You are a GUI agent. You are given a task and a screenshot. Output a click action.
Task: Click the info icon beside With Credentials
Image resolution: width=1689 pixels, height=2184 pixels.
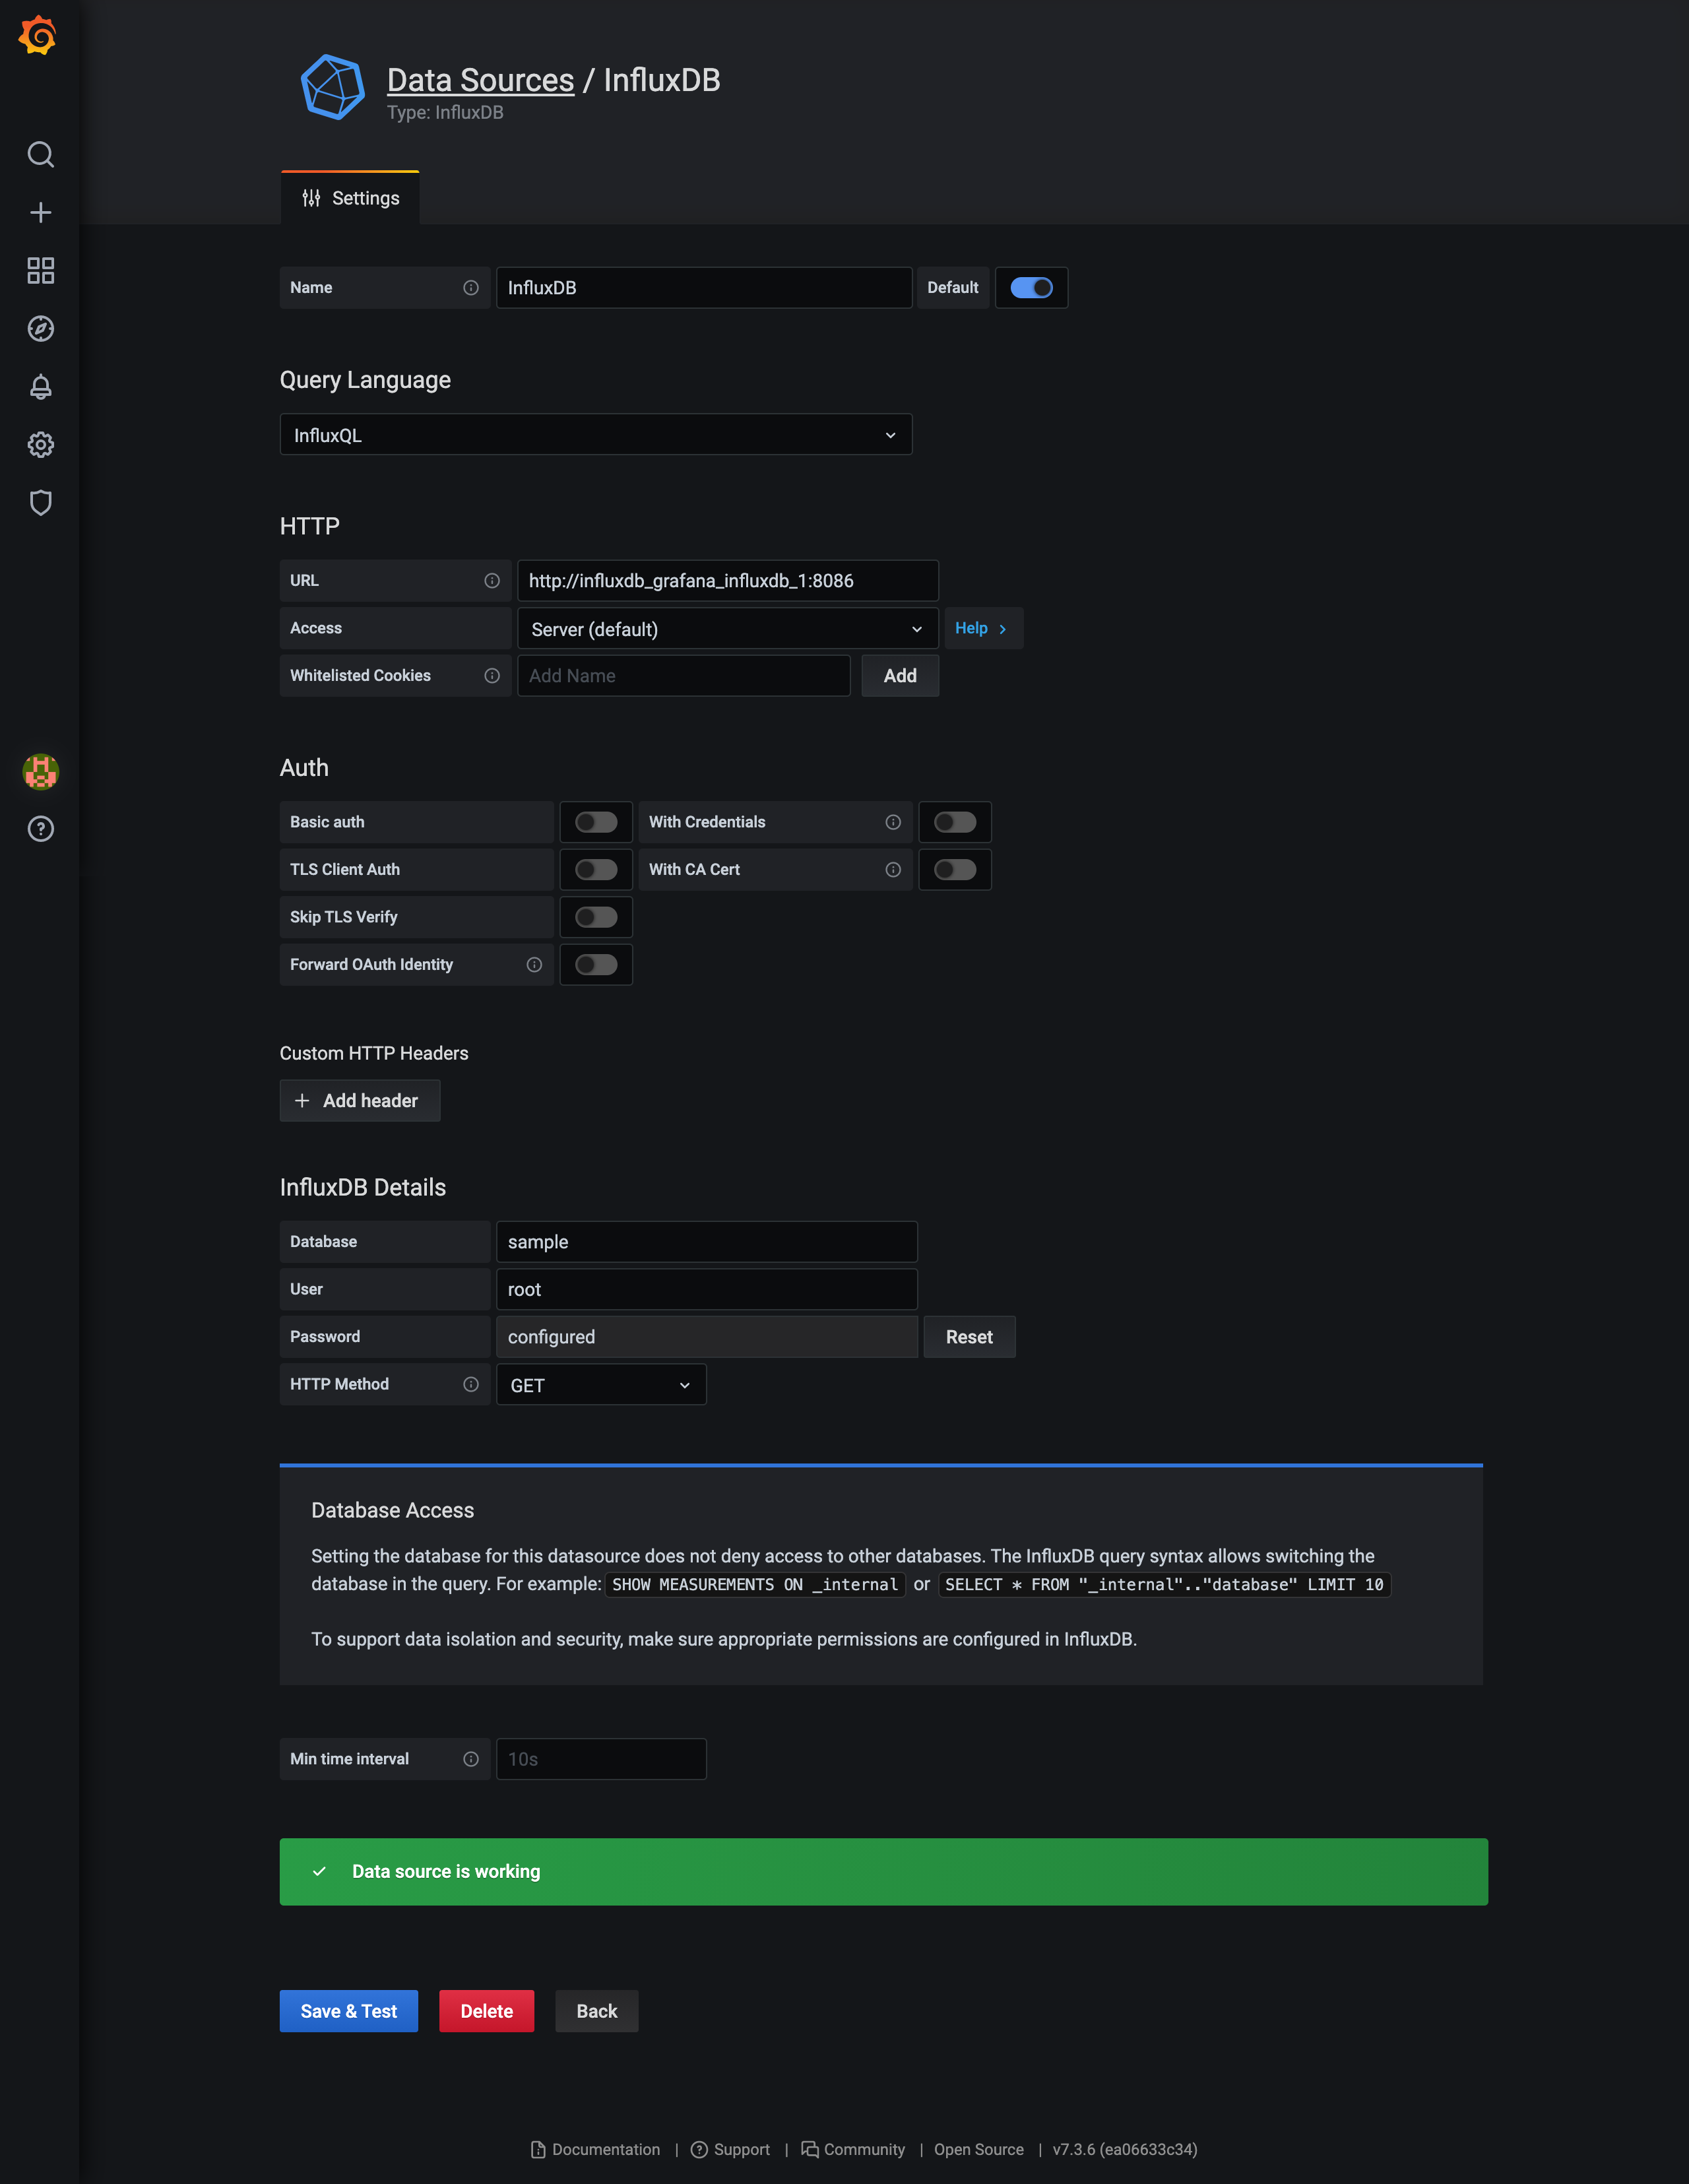tap(893, 822)
